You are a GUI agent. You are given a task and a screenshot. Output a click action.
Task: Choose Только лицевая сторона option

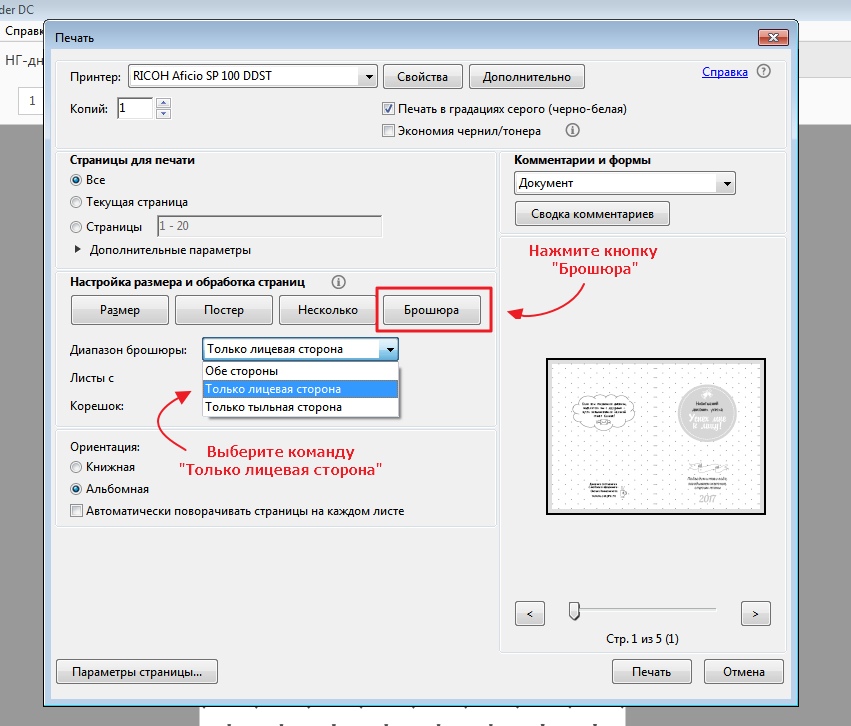(x=301, y=389)
